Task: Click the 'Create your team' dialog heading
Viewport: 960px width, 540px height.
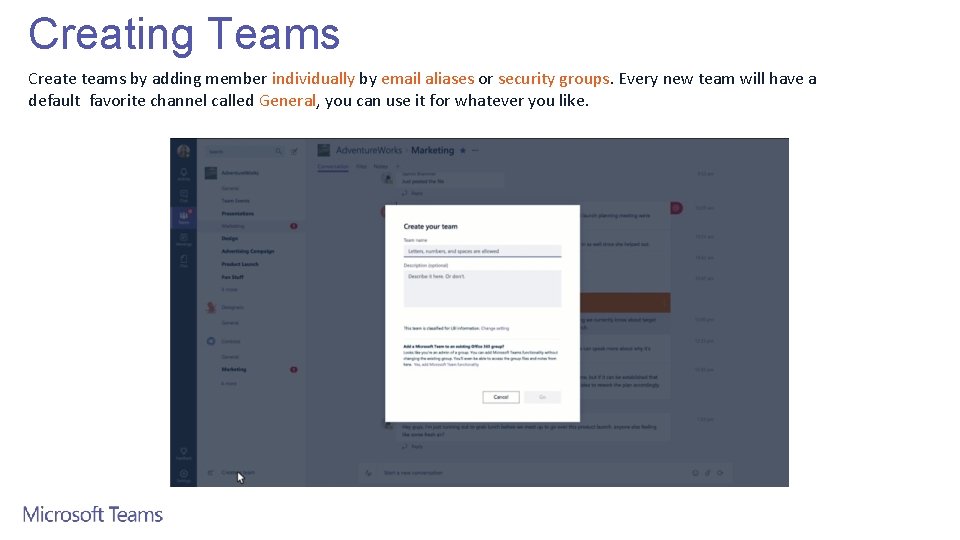Action: pos(430,227)
